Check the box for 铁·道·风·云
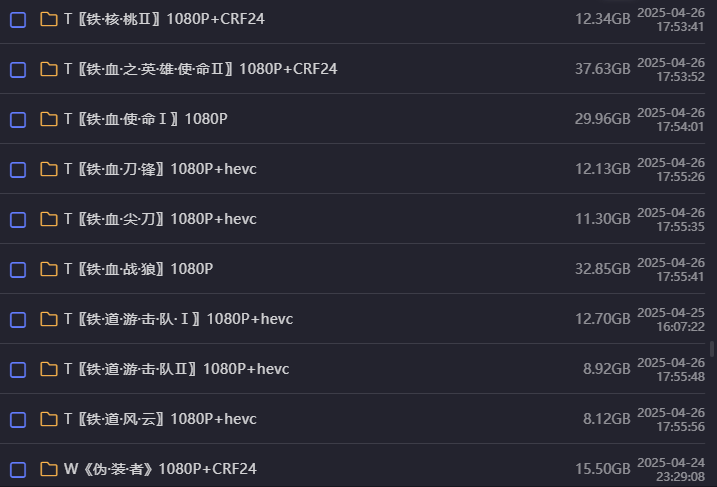Screen dimensions: 717x487 18,420
